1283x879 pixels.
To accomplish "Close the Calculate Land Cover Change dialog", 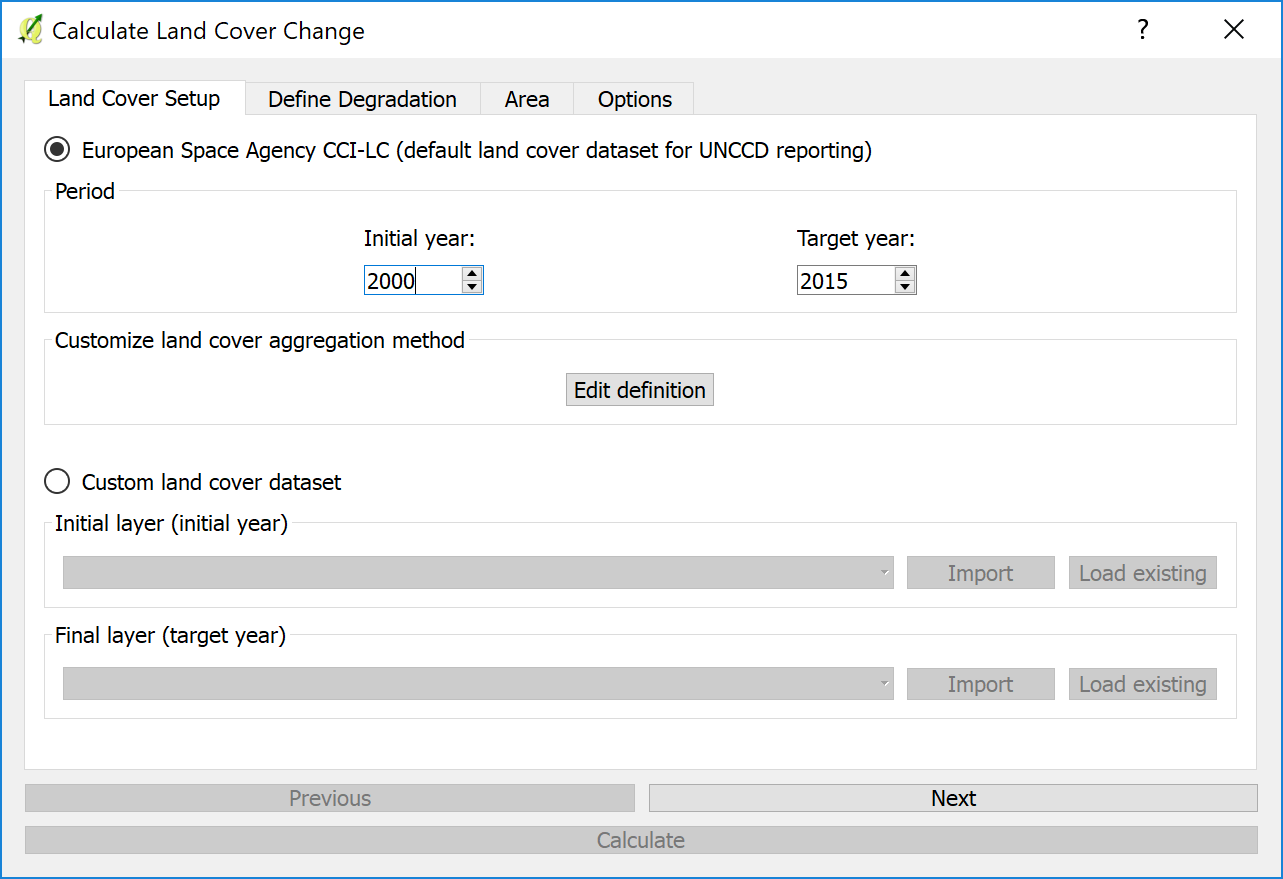I will [x=1234, y=30].
